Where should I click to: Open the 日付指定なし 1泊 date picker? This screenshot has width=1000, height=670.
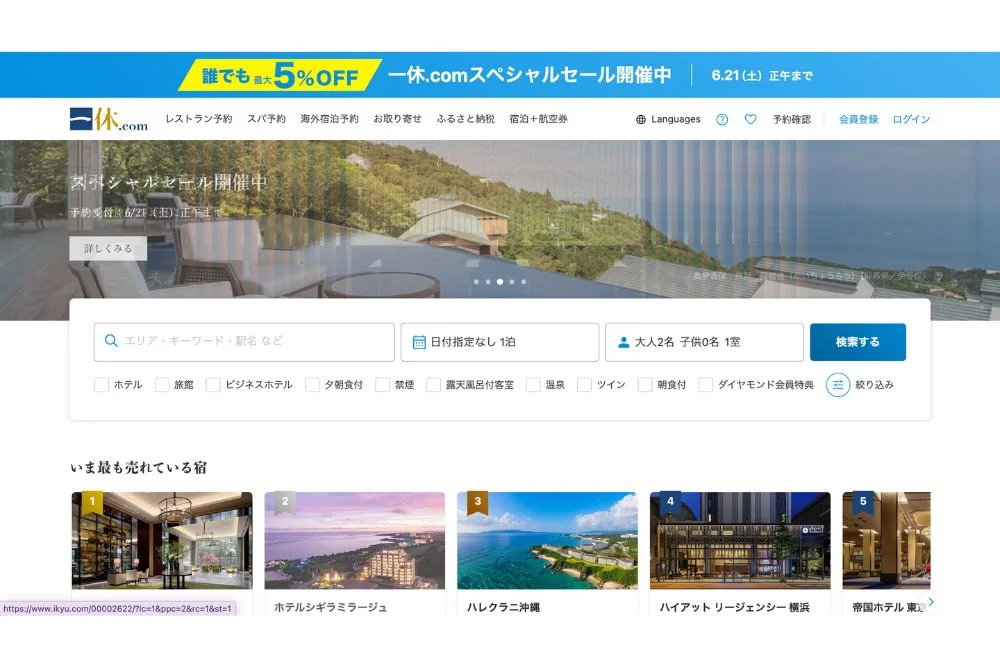(500, 342)
